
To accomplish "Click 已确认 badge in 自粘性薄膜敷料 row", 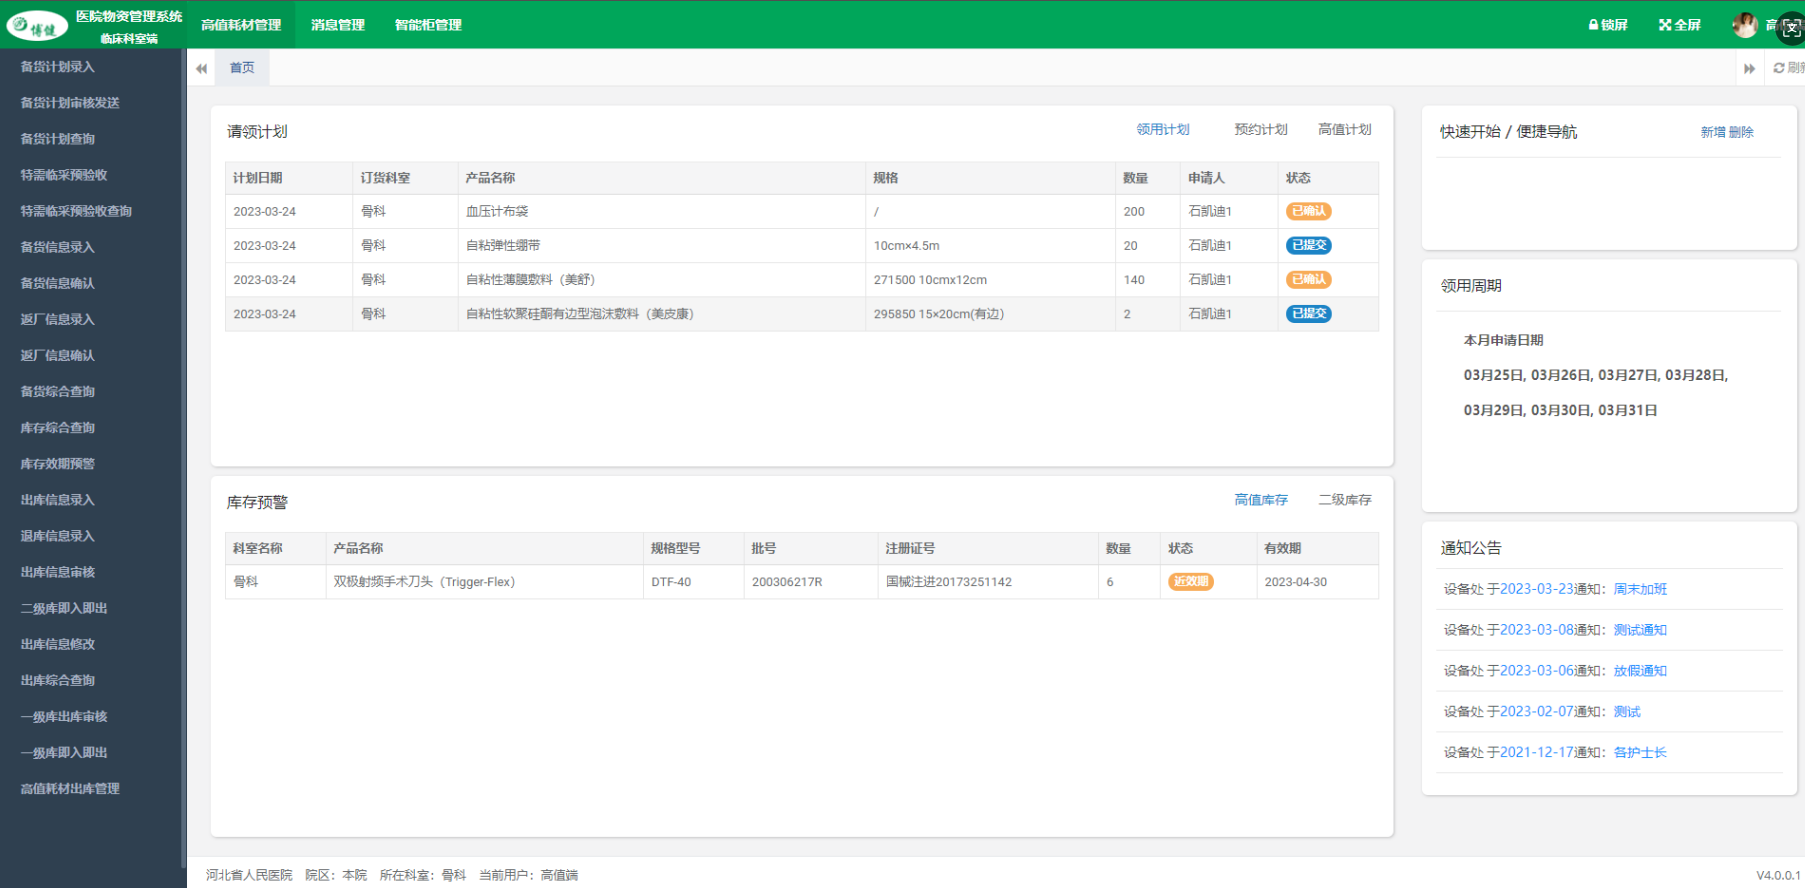I will click(1308, 279).
